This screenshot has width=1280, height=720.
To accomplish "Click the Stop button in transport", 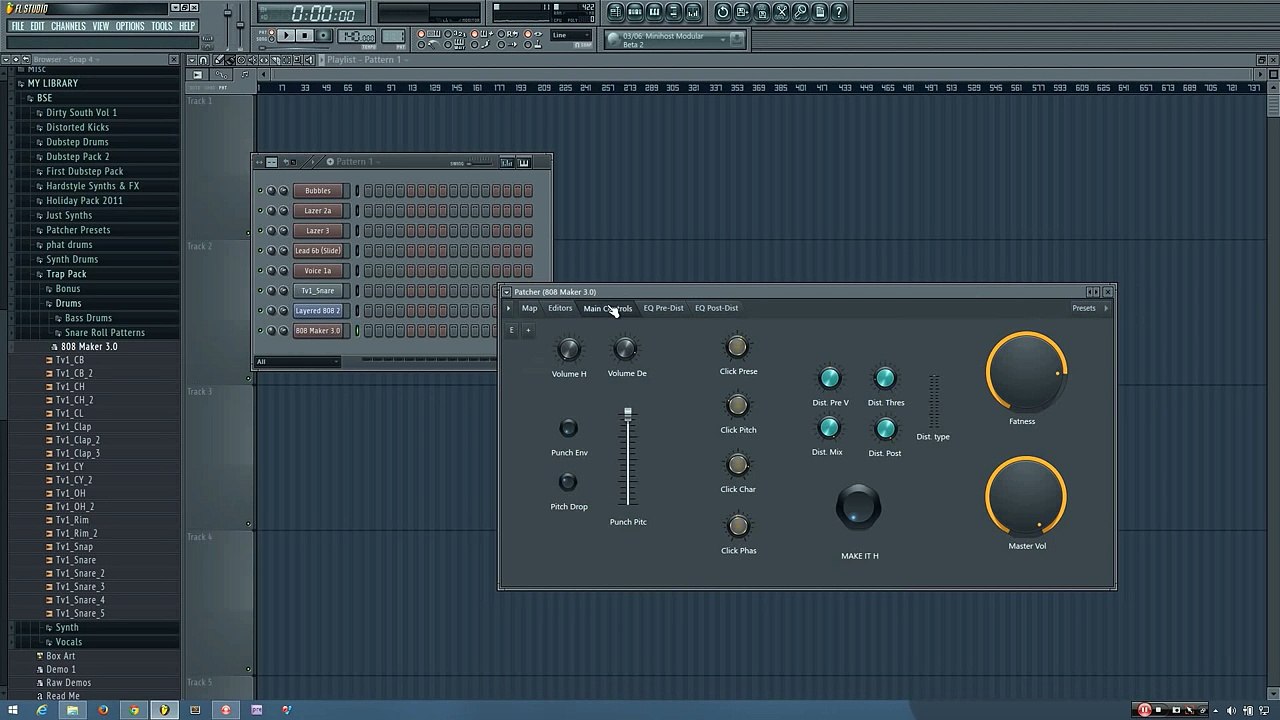I will [305, 35].
